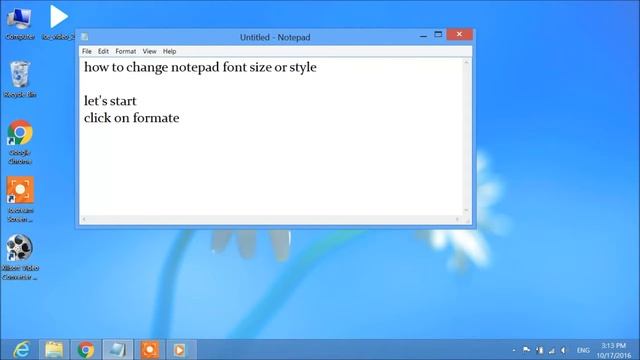This screenshot has width=640, height=360.
Task: Select the Recycle Bin desktop icon
Action: [x=20, y=79]
